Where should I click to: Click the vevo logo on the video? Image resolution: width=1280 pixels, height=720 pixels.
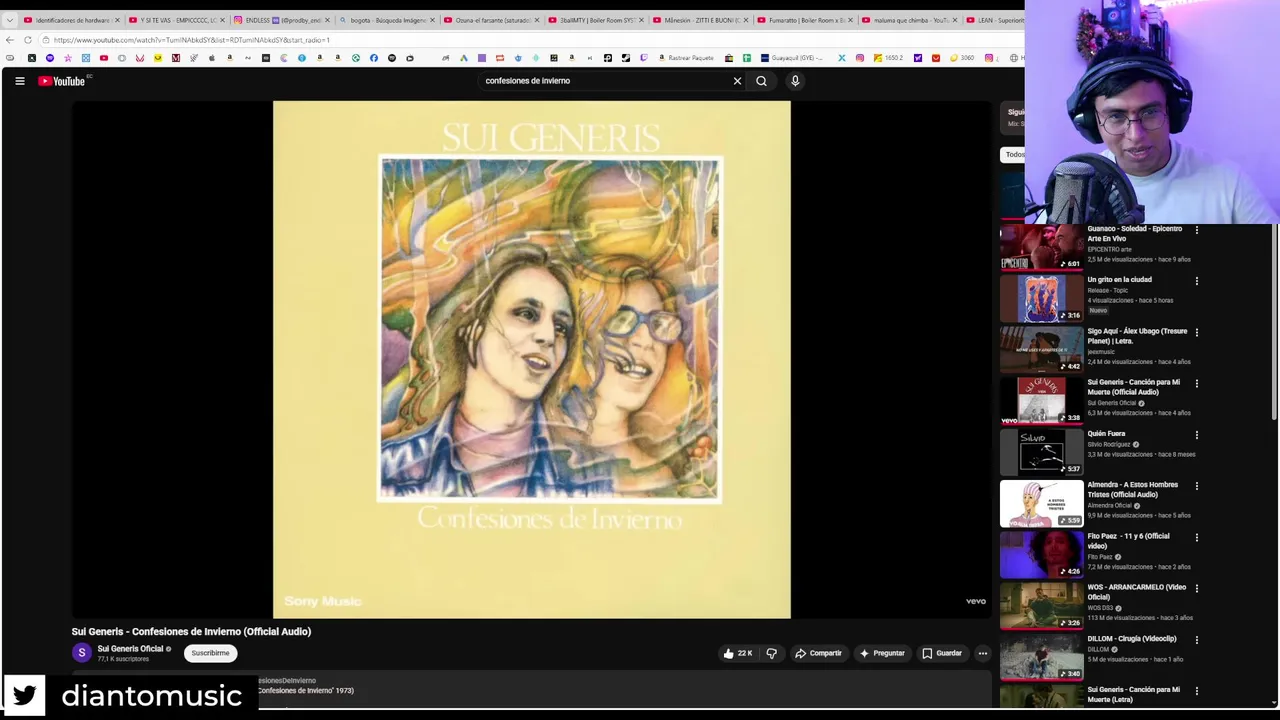(x=975, y=601)
